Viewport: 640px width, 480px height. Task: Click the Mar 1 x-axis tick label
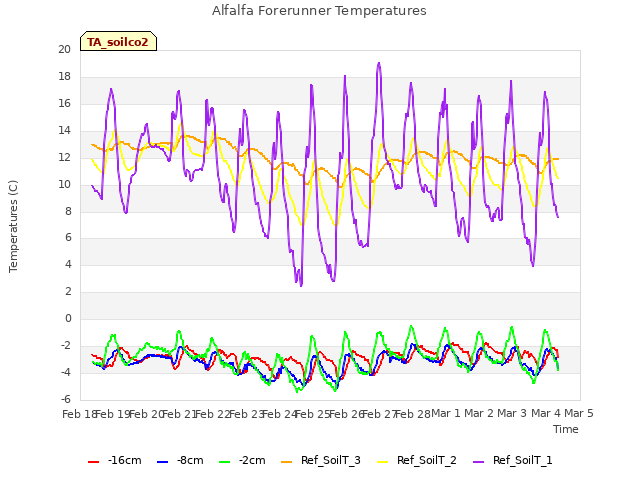click(x=446, y=413)
